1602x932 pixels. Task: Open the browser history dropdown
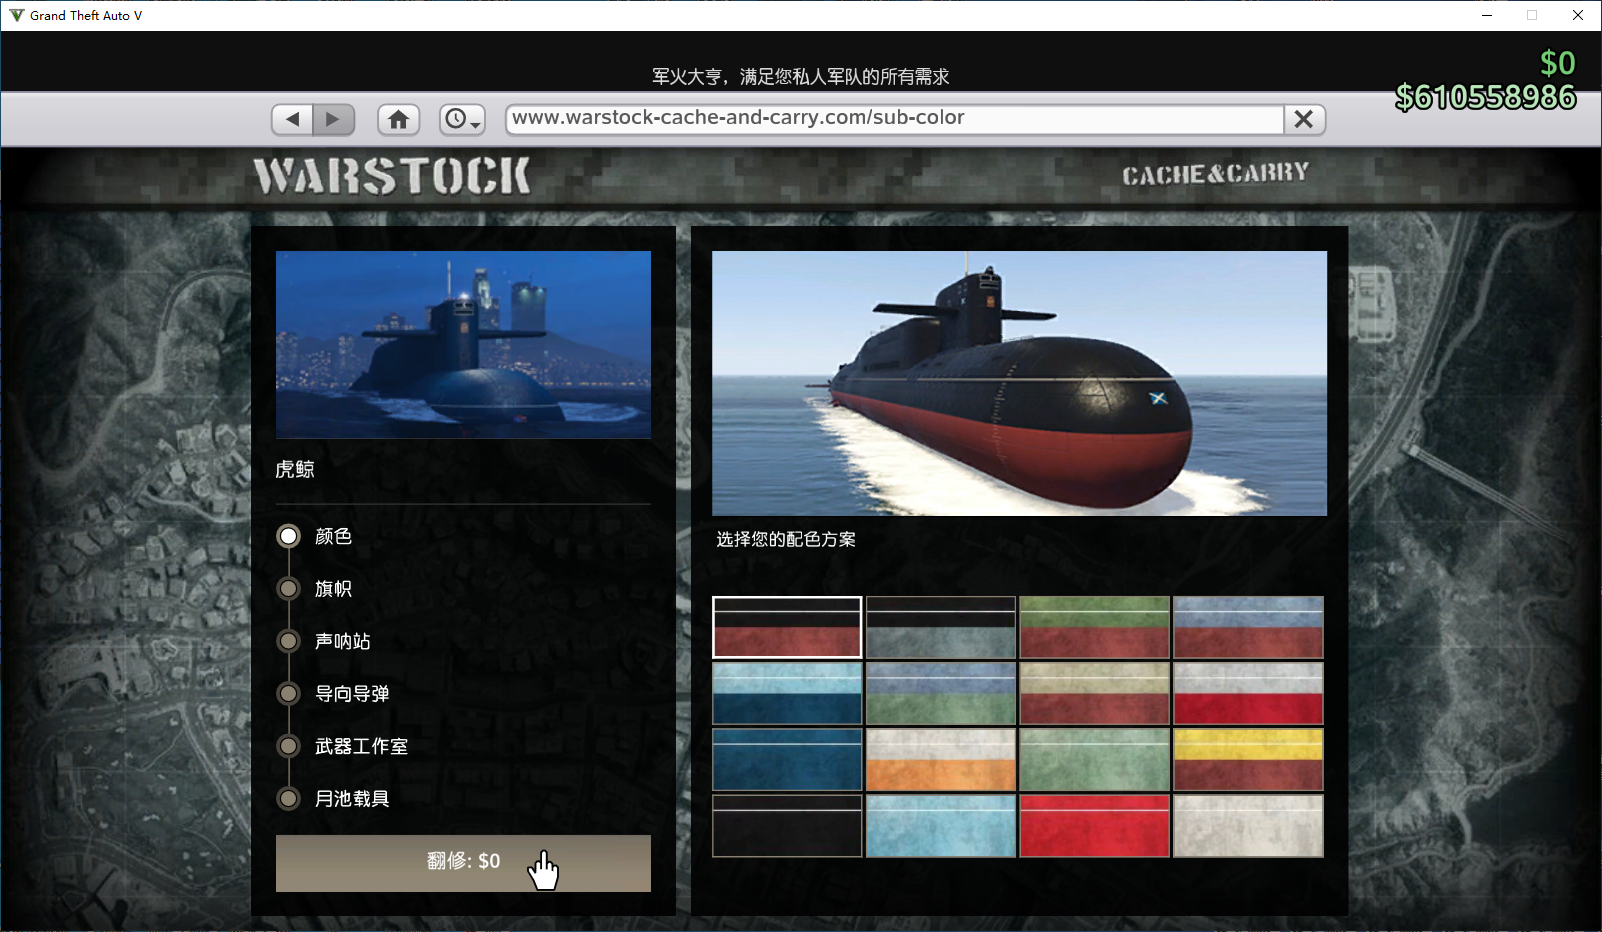[462, 119]
